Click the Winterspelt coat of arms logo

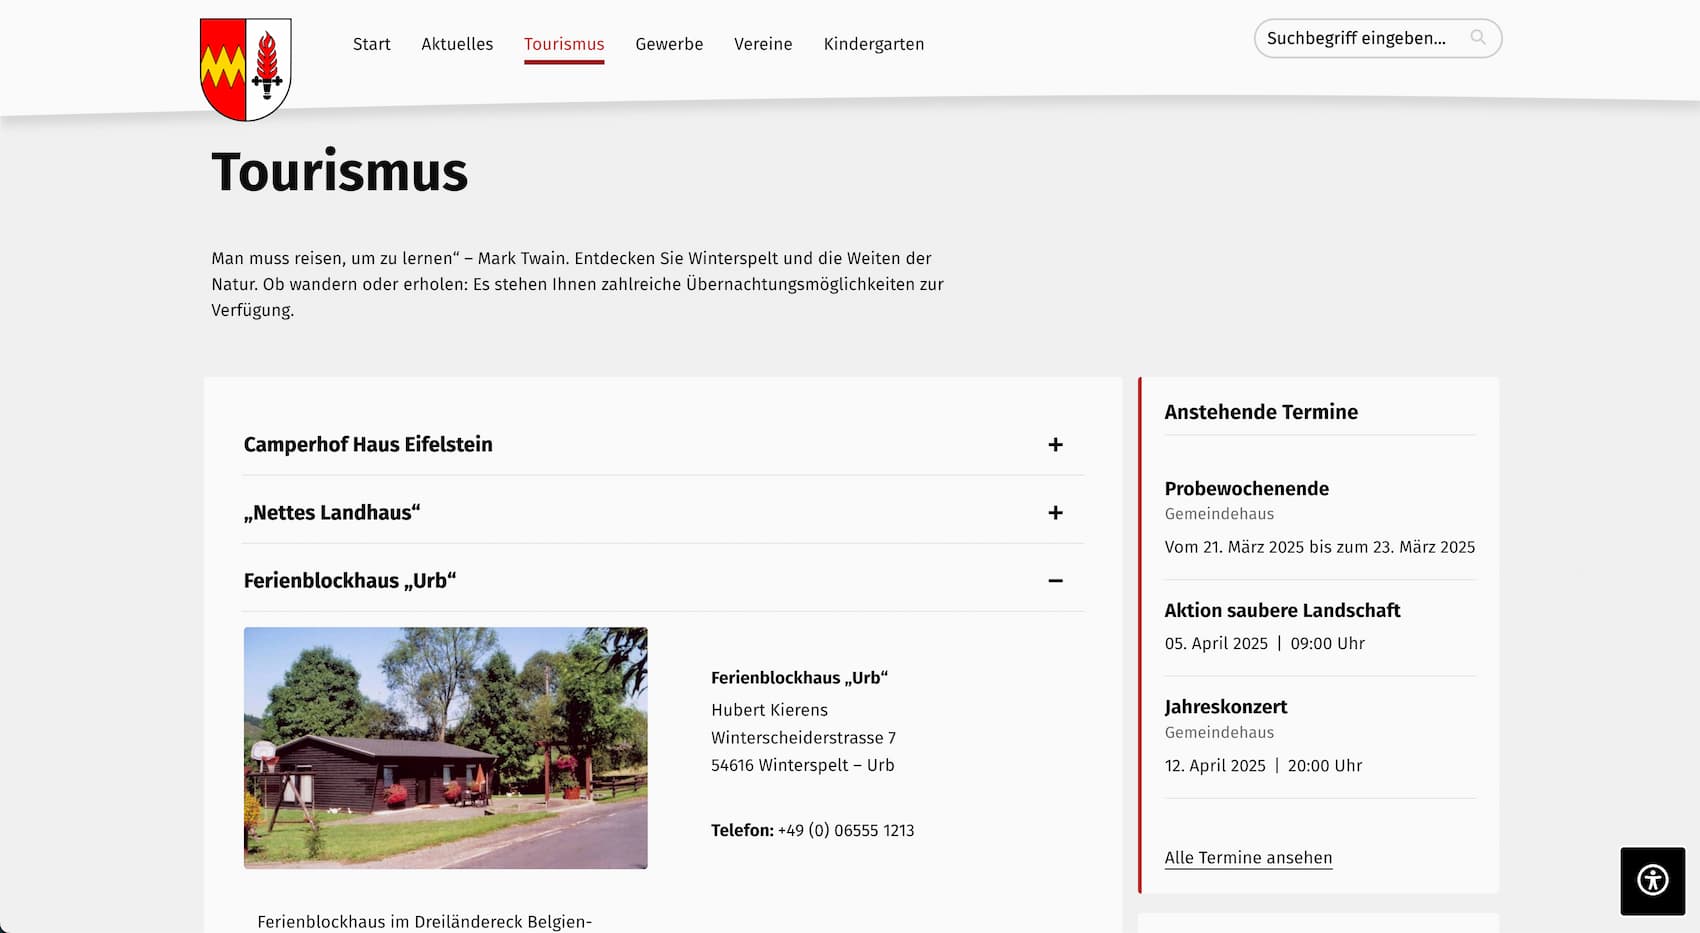[x=246, y=70]
